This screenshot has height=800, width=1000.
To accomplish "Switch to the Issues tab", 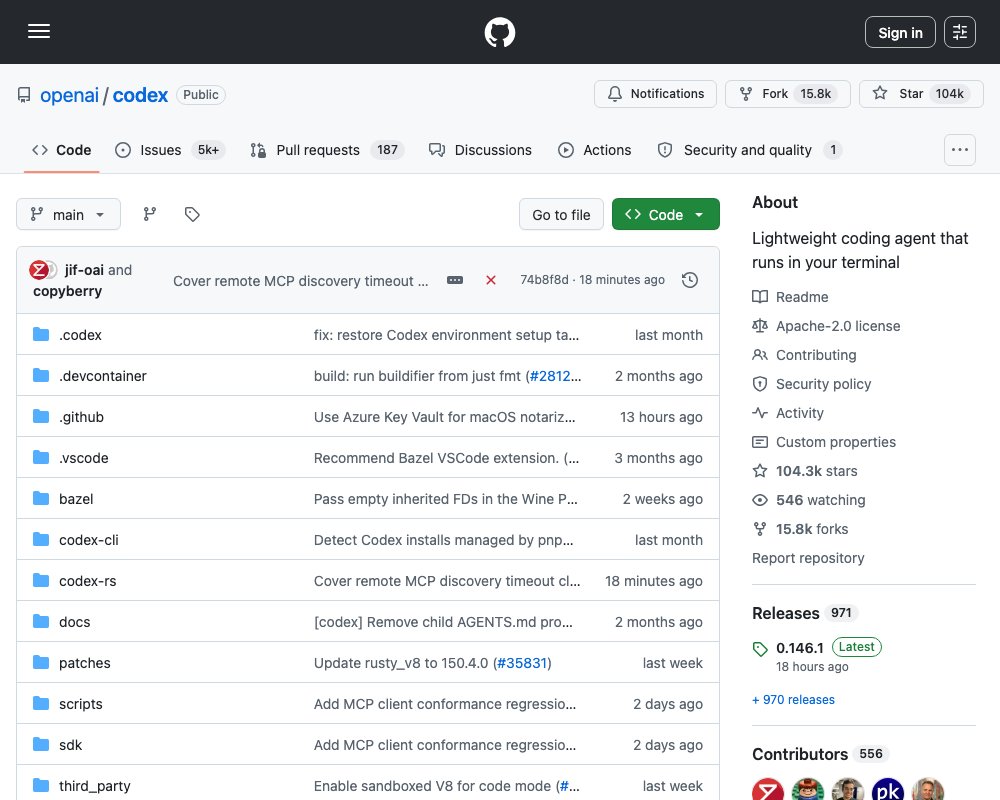I will click(x=170, y=150).
